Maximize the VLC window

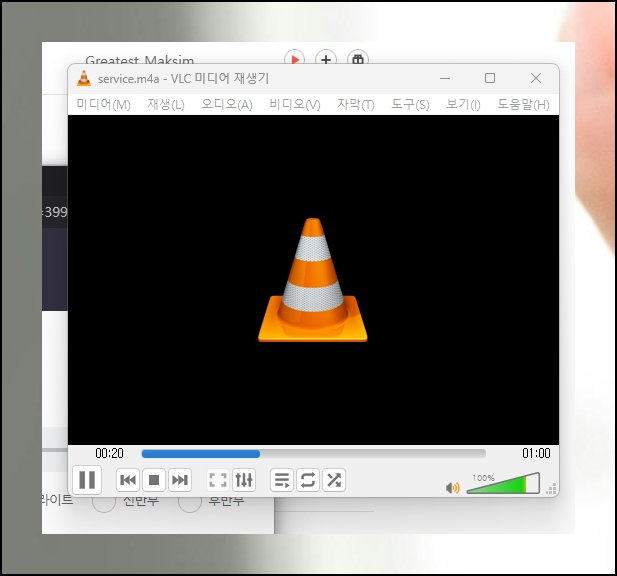coord(490,78)
